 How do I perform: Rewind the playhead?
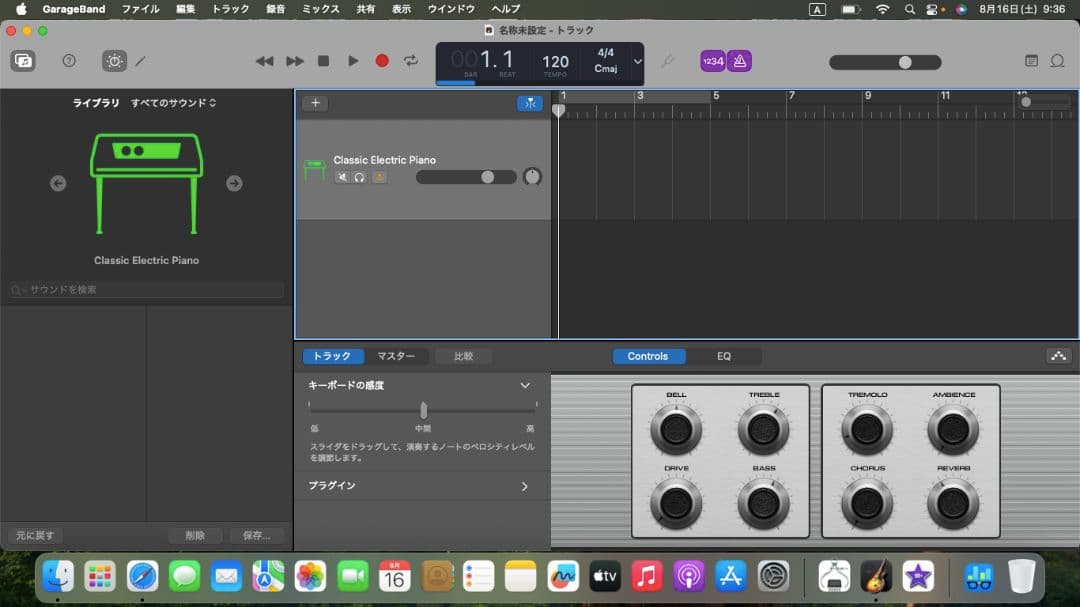[264, 61]
